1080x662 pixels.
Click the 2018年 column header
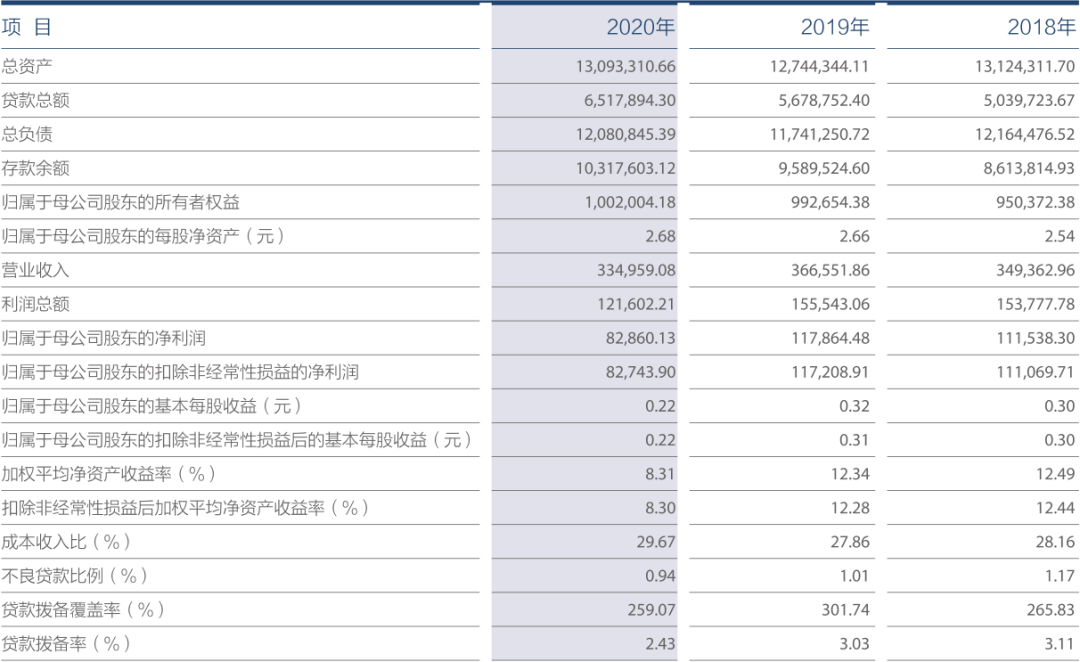tap(1041, 27)
